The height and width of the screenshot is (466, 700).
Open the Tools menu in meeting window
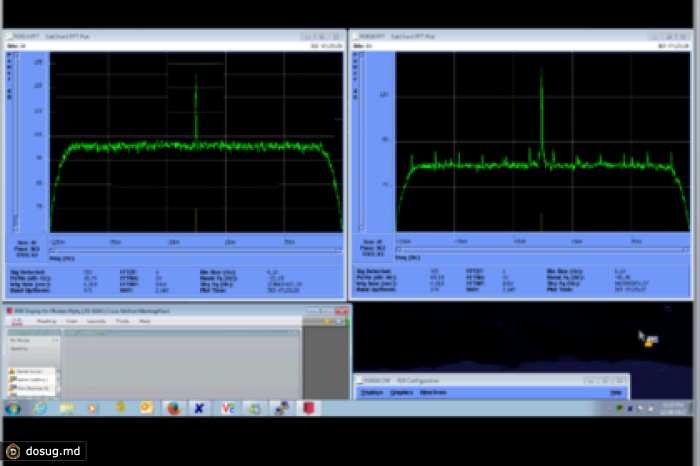[123, 321]
